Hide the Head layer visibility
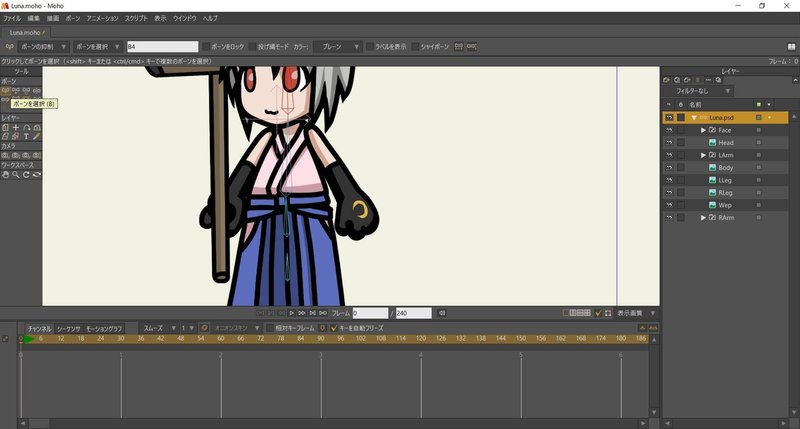 (x=669, y=143)
